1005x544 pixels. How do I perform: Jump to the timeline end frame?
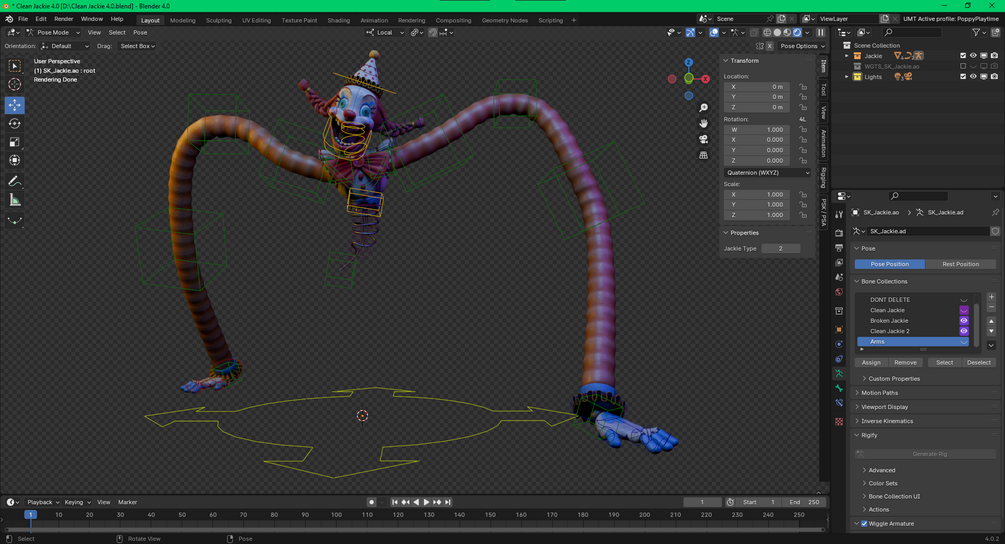click(x=448, y=502)
